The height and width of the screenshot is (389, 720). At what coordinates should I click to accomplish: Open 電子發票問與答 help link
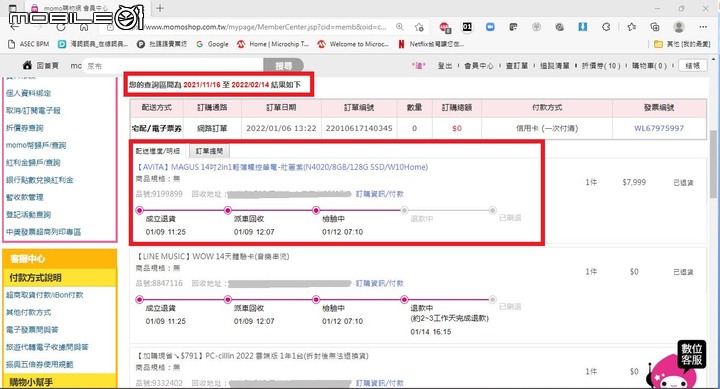pyautogui.click(x=32, y=330)
